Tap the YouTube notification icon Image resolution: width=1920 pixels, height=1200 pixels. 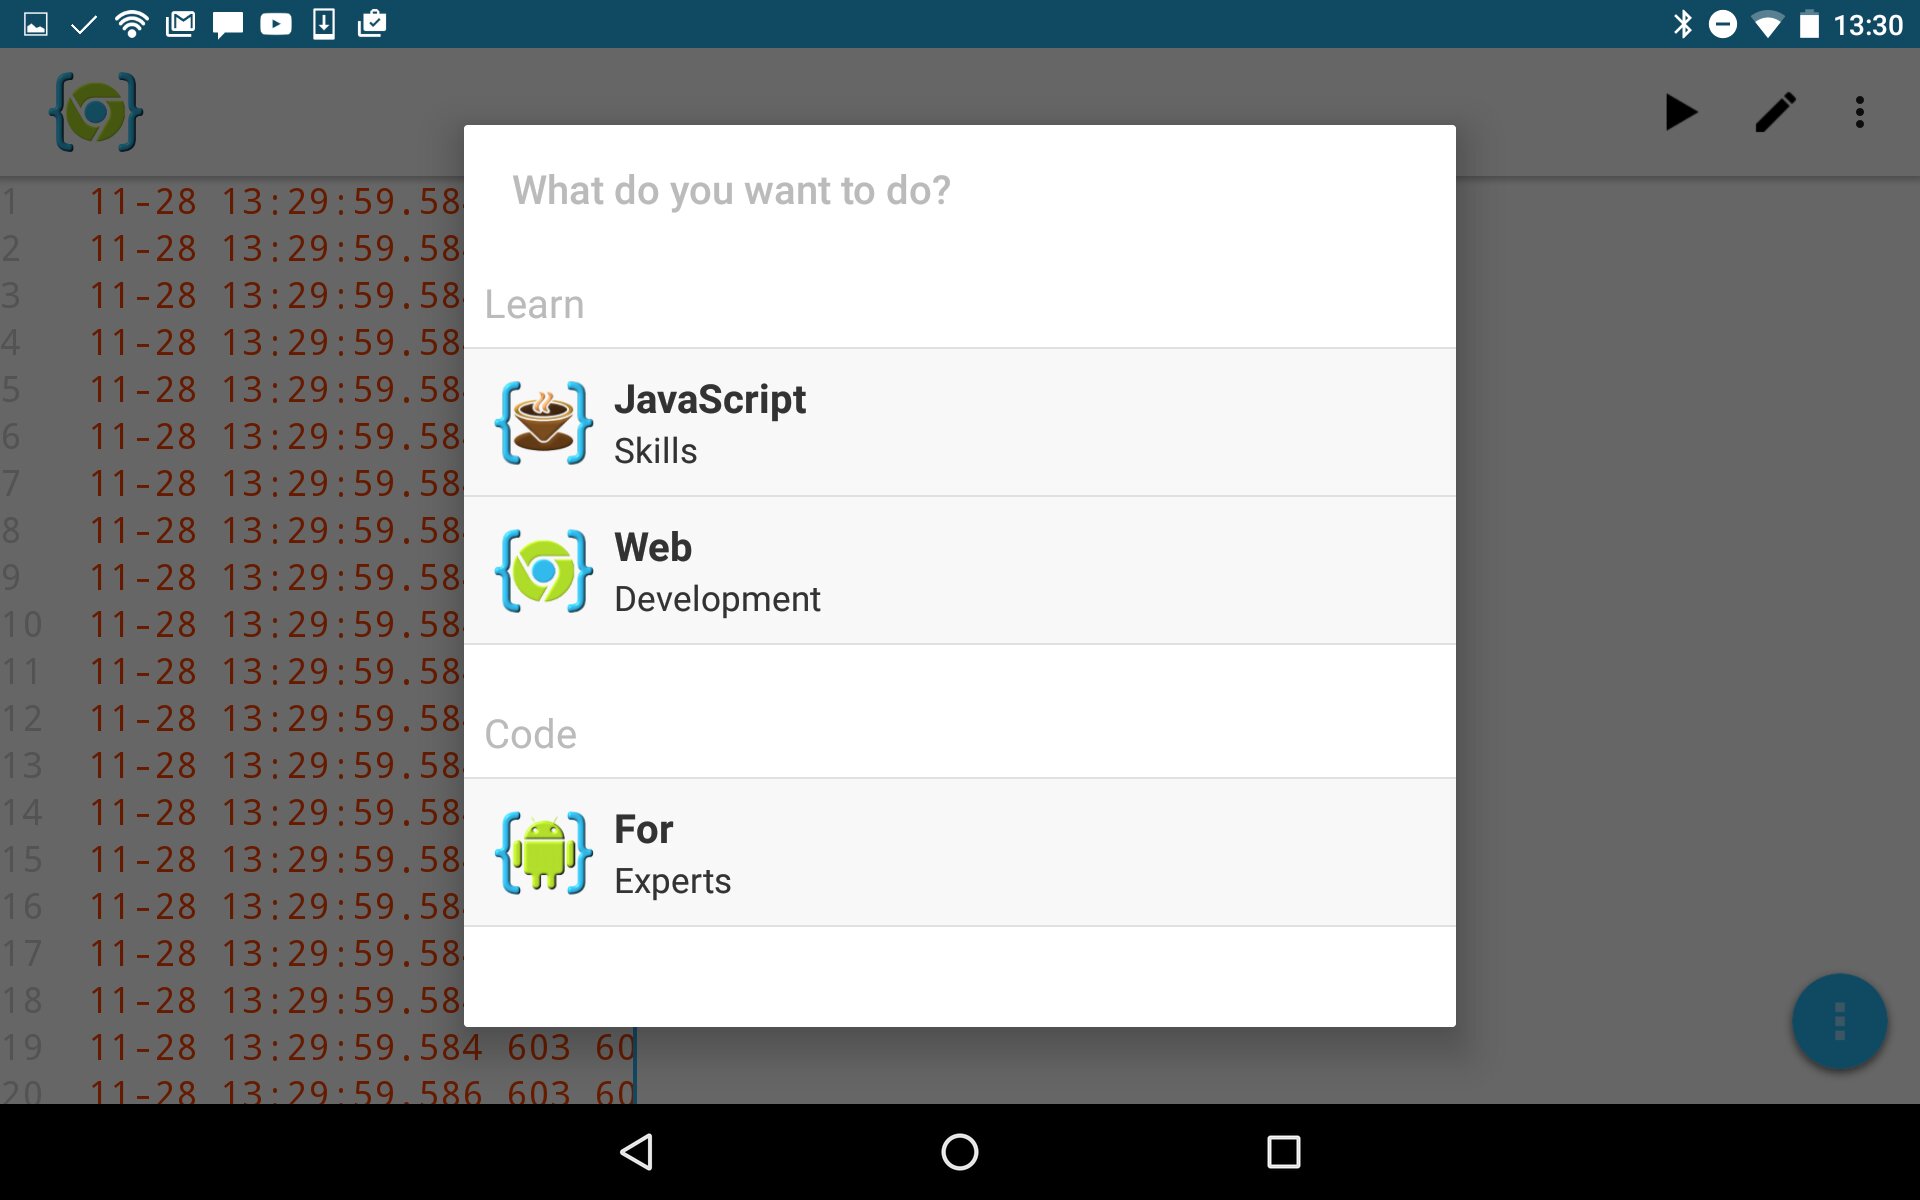pyautogui.click(x=276, y=24)
